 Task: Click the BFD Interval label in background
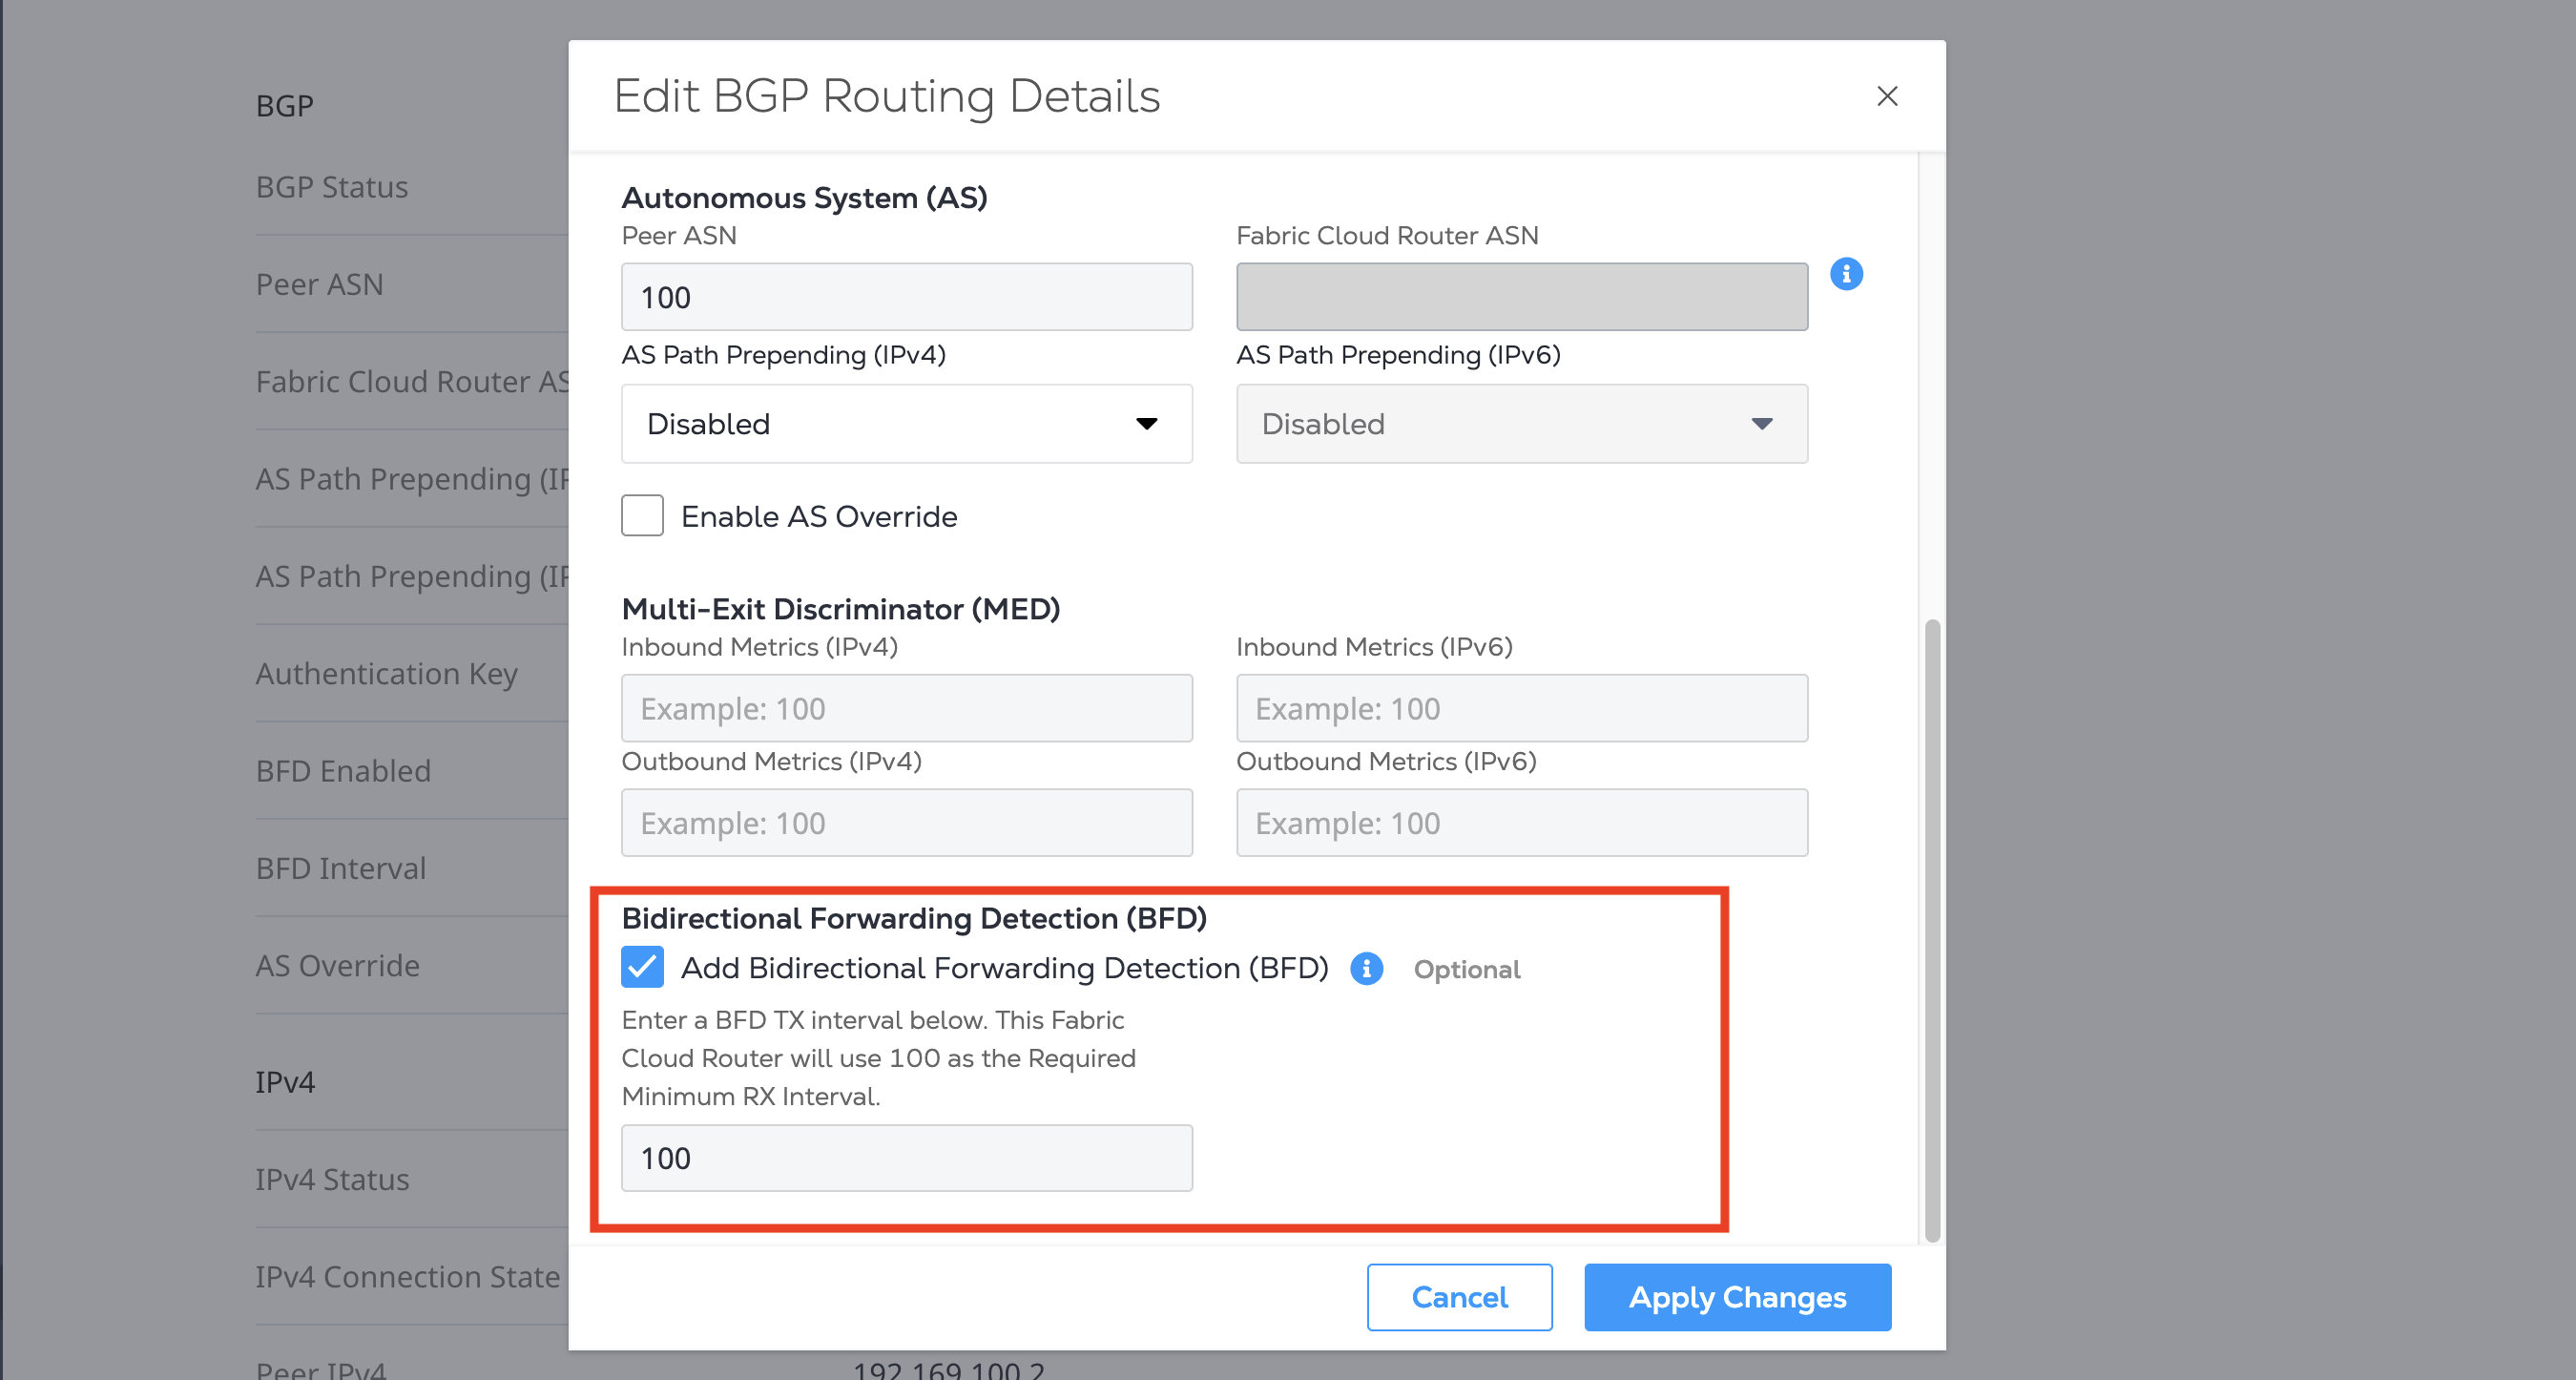(341, 868)
